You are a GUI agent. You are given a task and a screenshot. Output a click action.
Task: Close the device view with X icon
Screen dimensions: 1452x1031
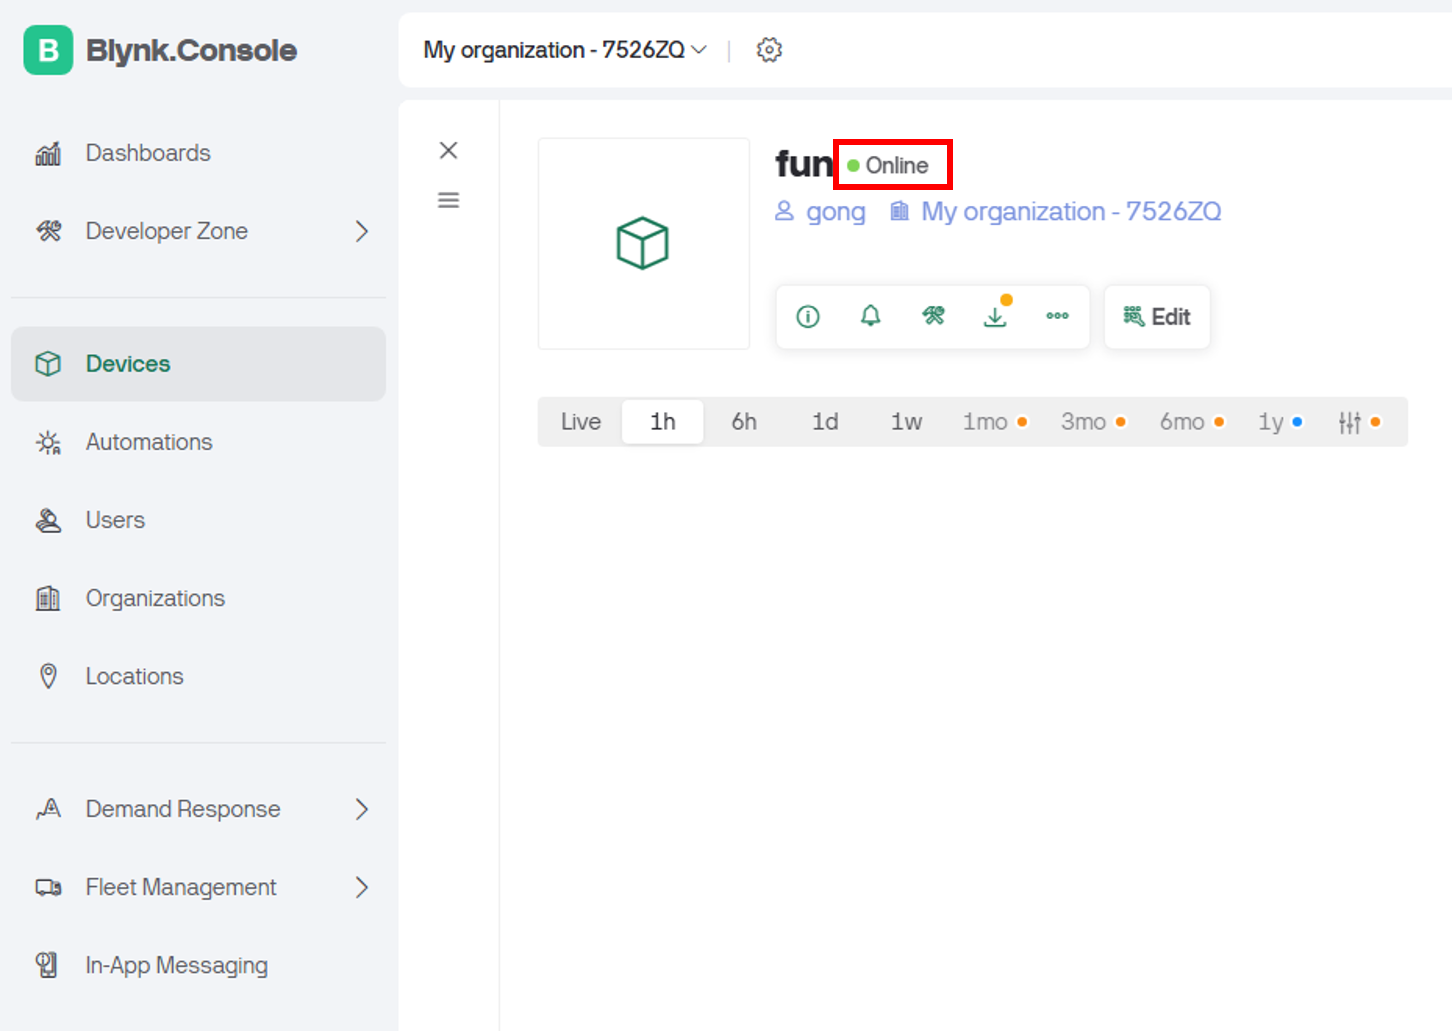pyautogui.click(x=449, y=150)
